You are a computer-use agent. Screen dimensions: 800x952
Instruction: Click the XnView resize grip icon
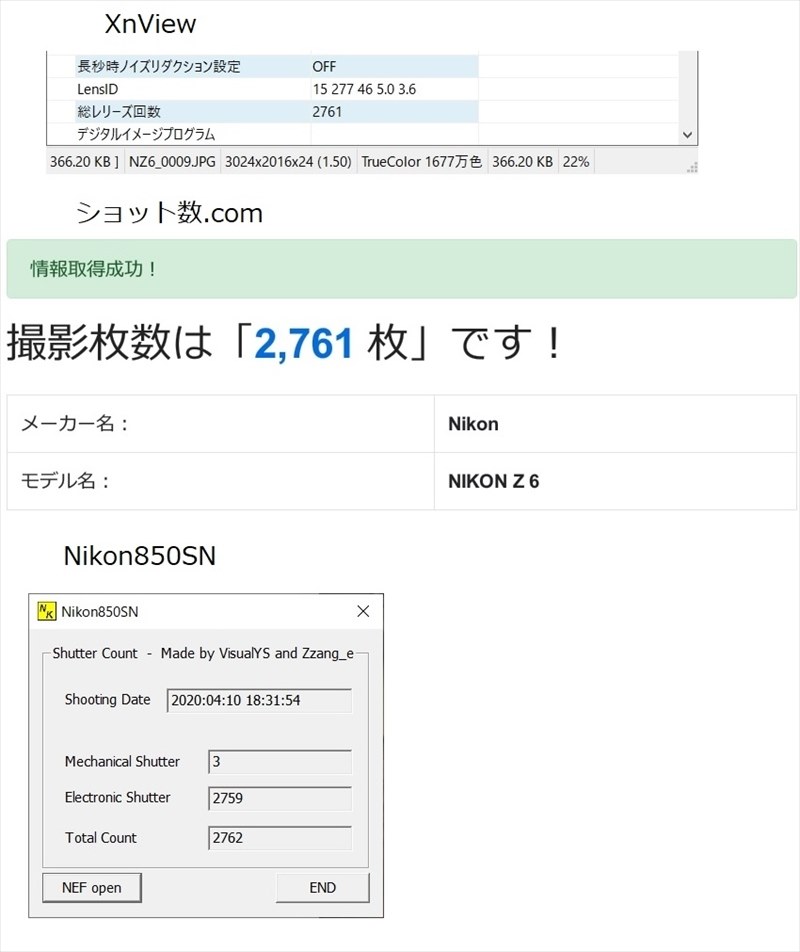(x=692, y=167)
